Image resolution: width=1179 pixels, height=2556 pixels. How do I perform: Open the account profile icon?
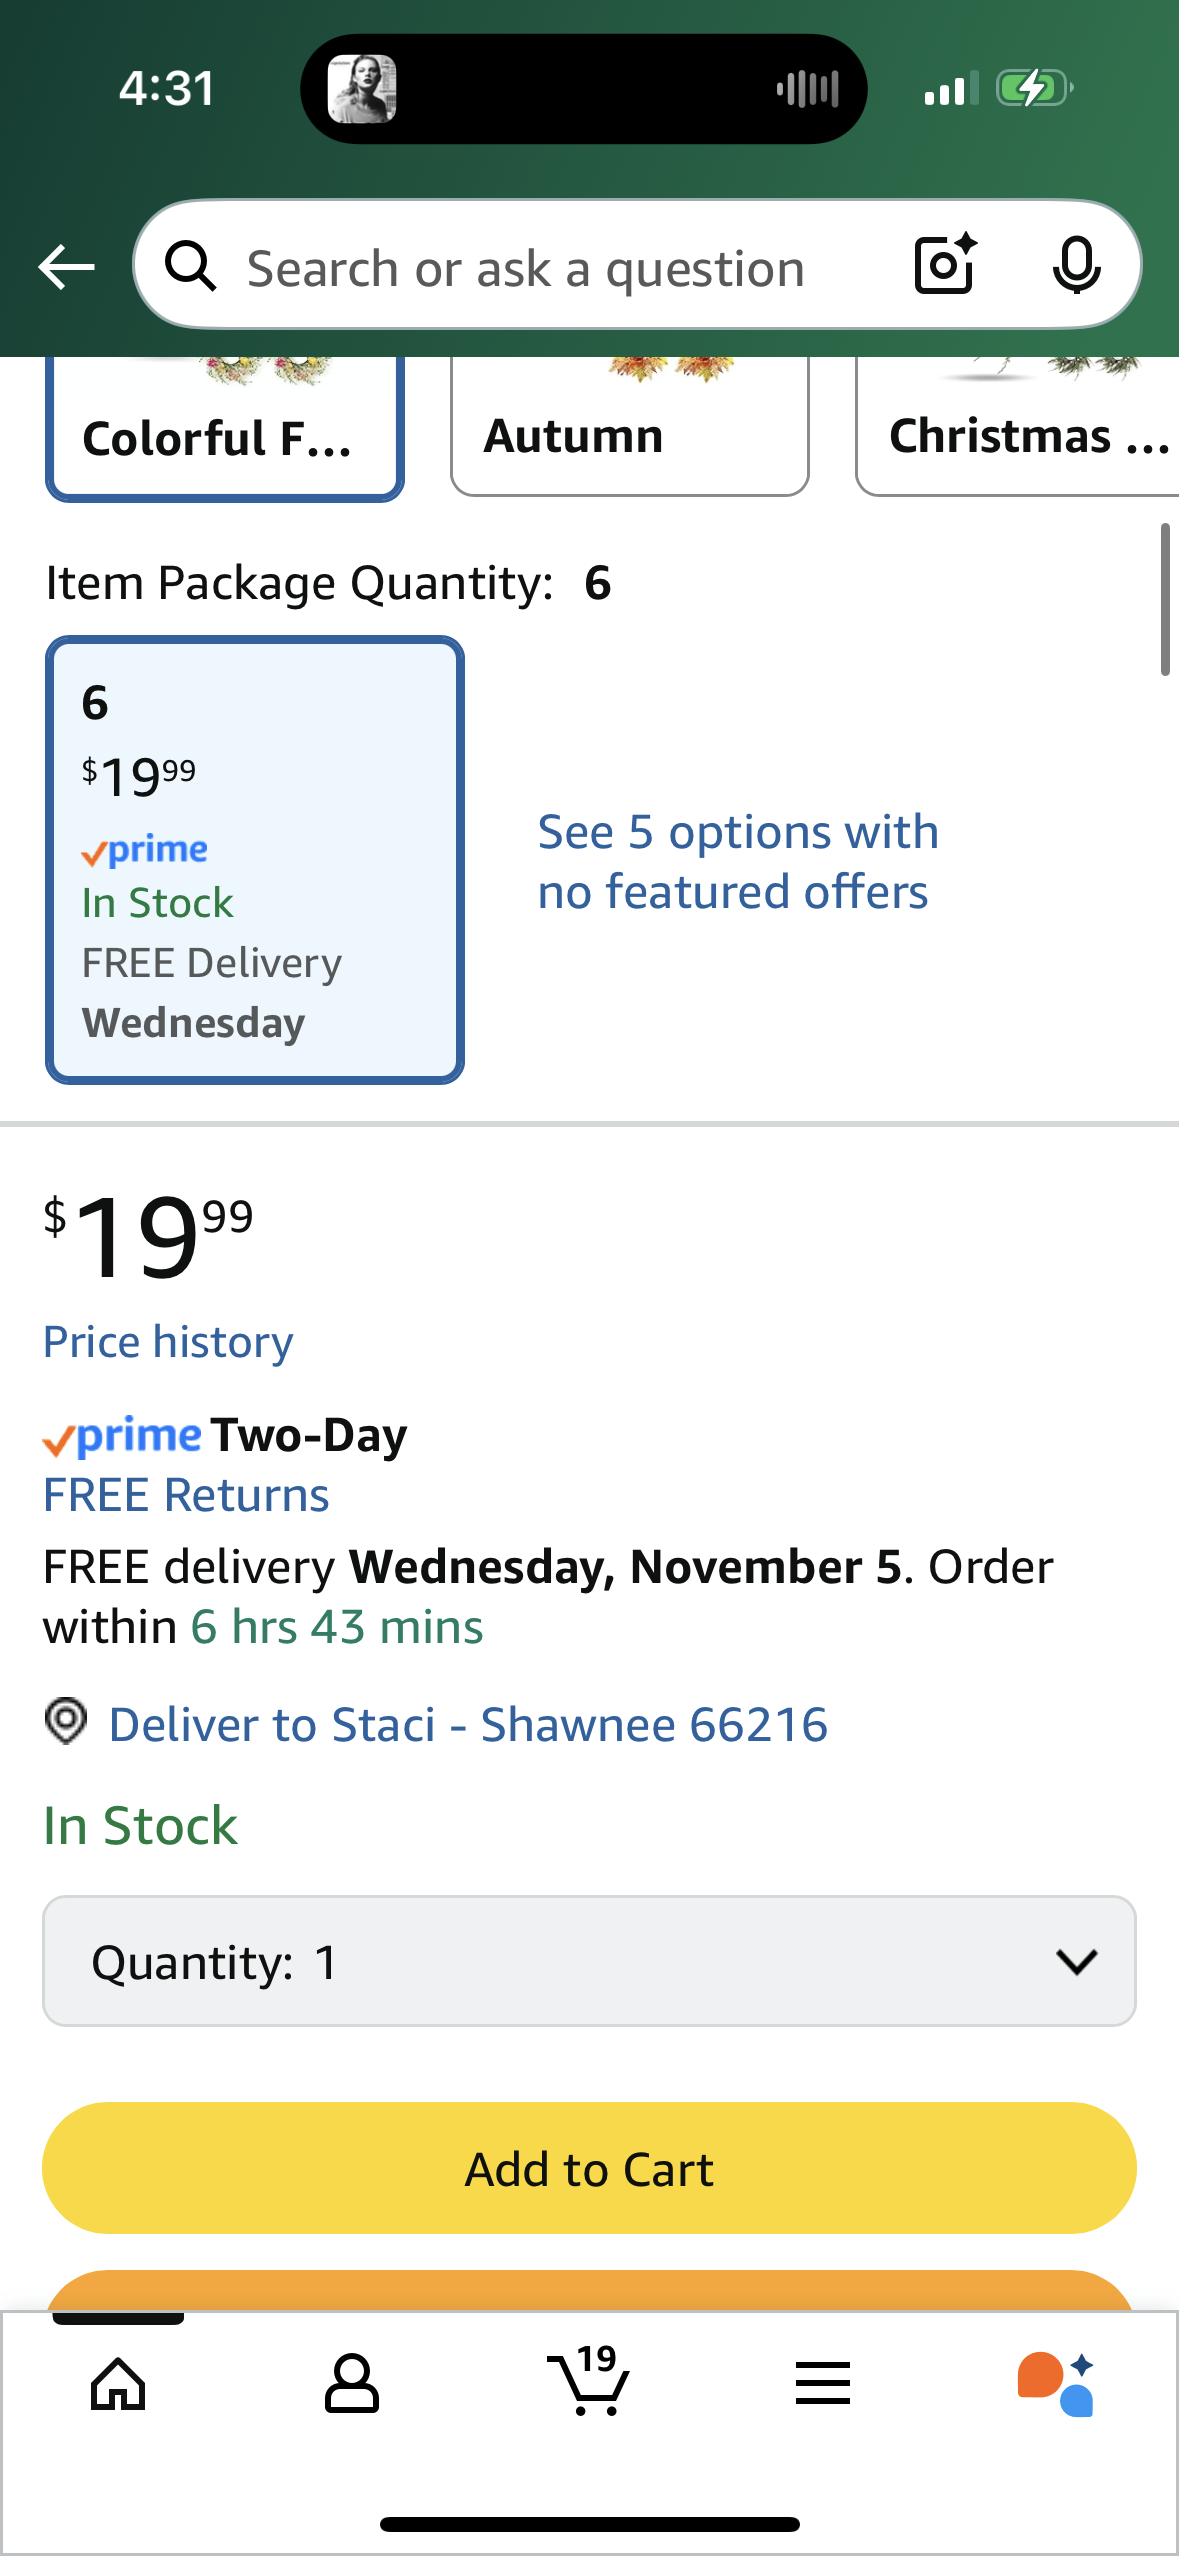coord(352,2384)
